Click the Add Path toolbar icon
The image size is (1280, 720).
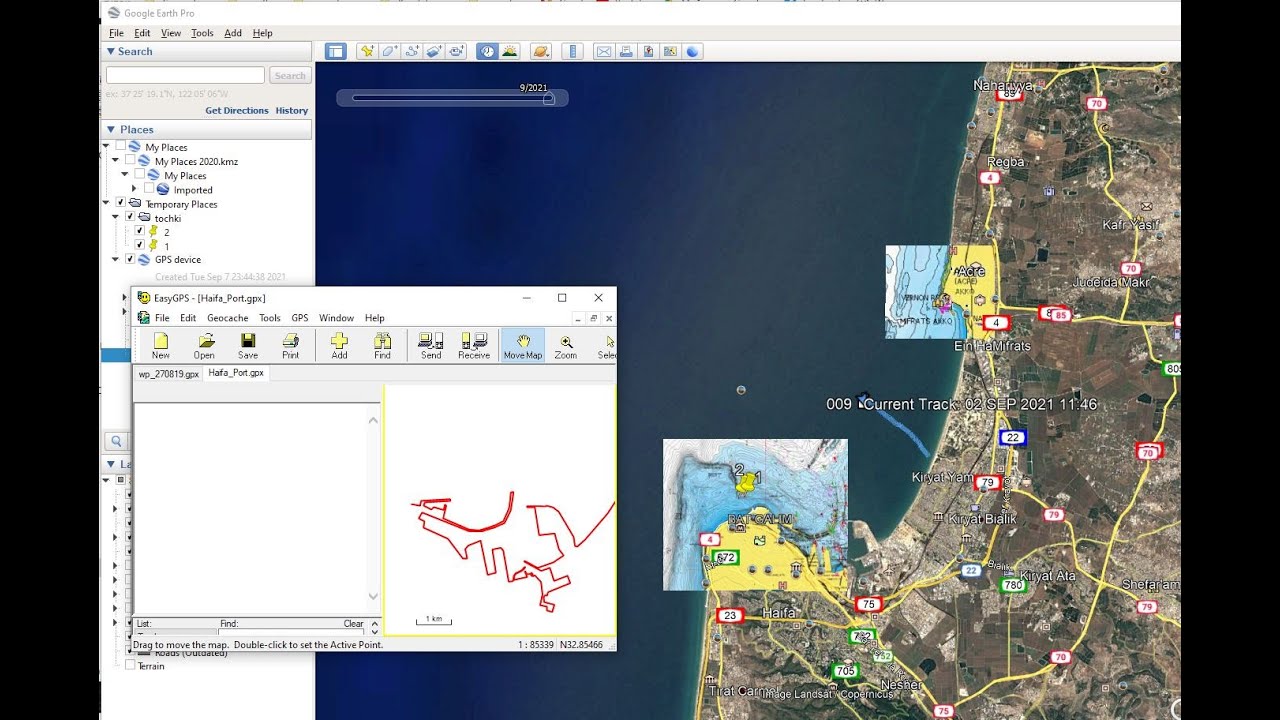411,51
